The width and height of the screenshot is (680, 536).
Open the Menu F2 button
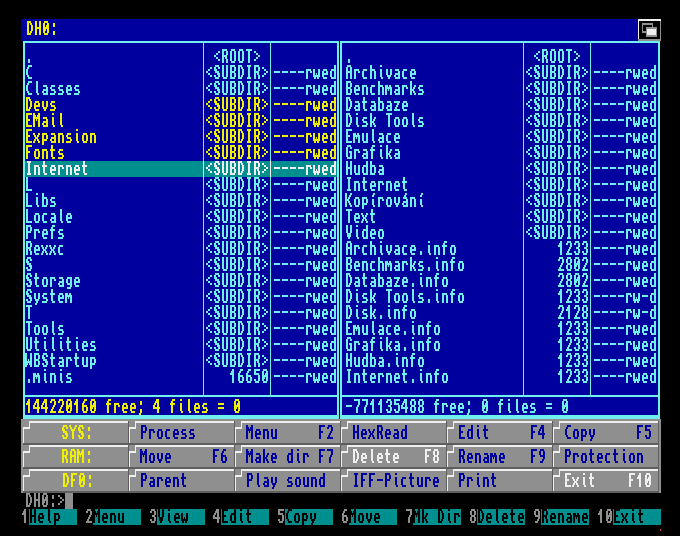coord(288,433)
